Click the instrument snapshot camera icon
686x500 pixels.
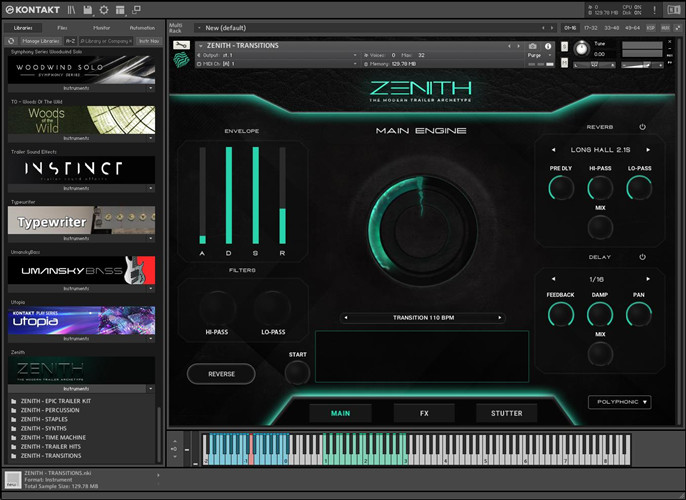click(x=533, y=46)
